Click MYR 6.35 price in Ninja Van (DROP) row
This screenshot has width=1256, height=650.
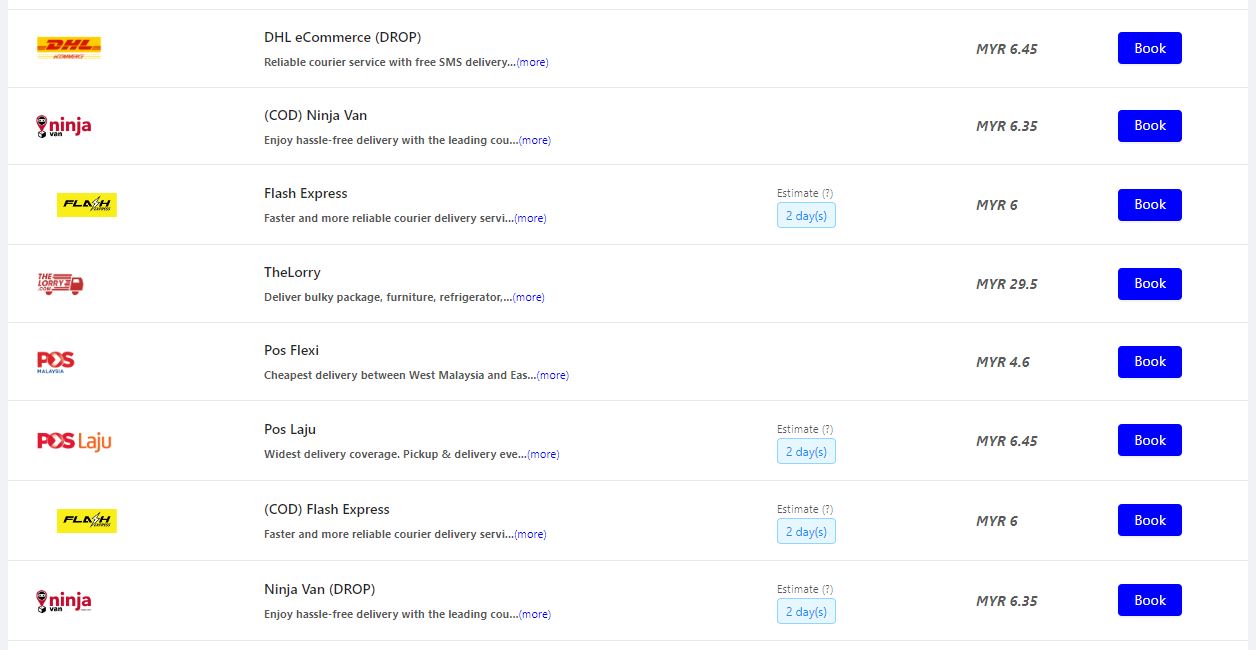[x=1007, y=601]
